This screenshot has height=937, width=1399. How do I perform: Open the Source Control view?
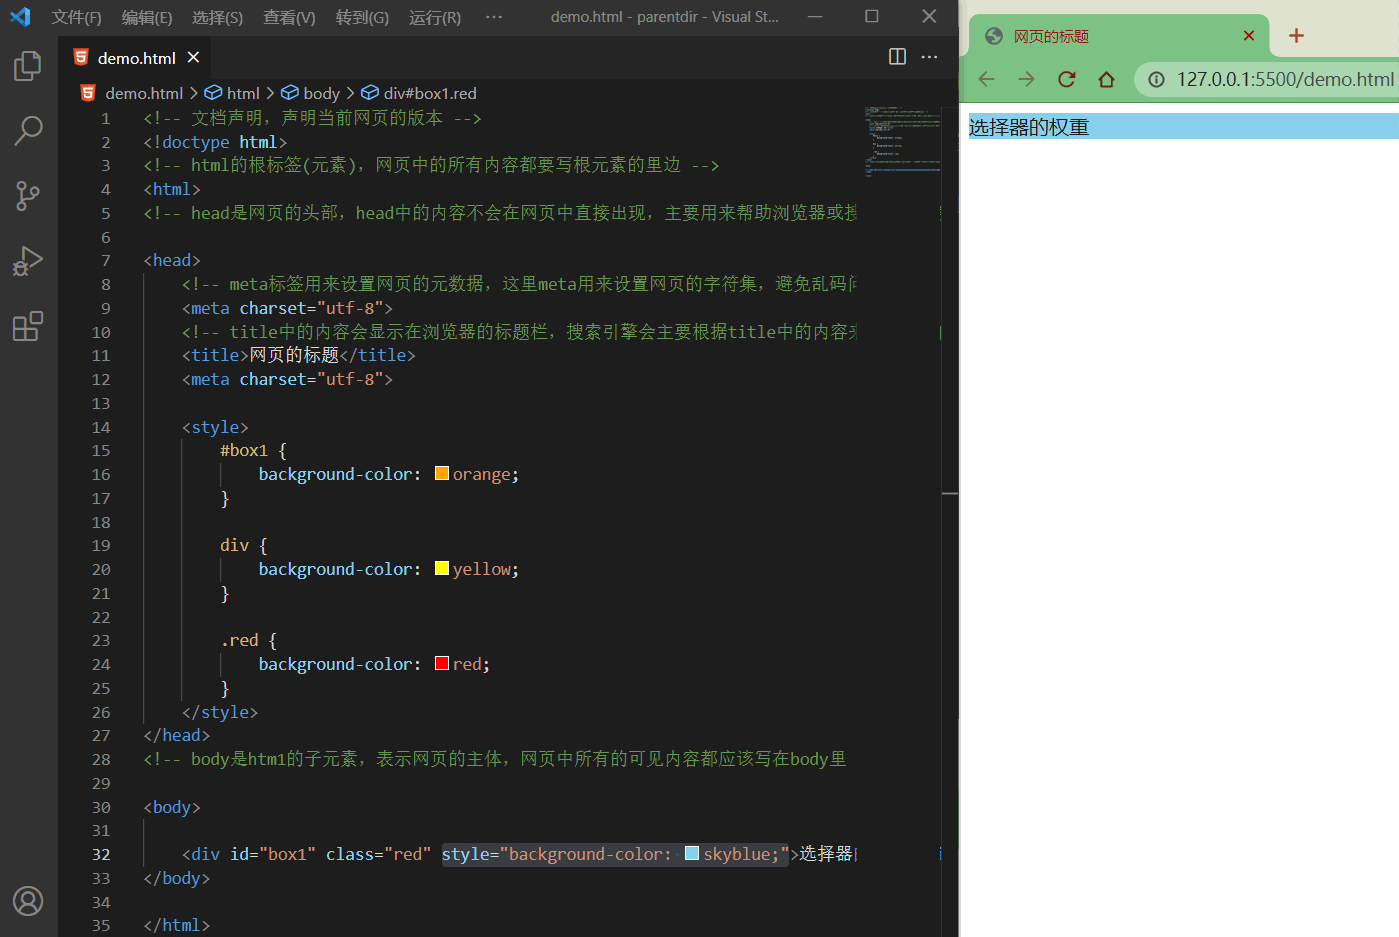coord(27,196)
